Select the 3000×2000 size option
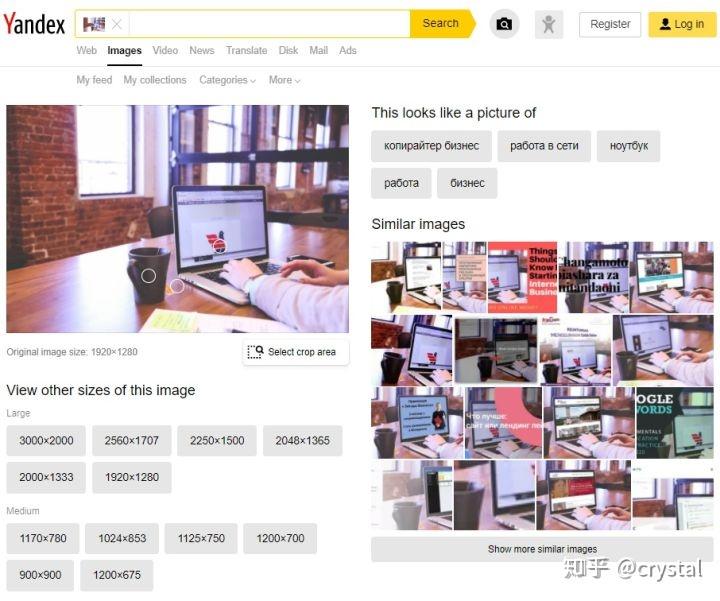This screenshot has height=601, width=720. pos(46,441)
